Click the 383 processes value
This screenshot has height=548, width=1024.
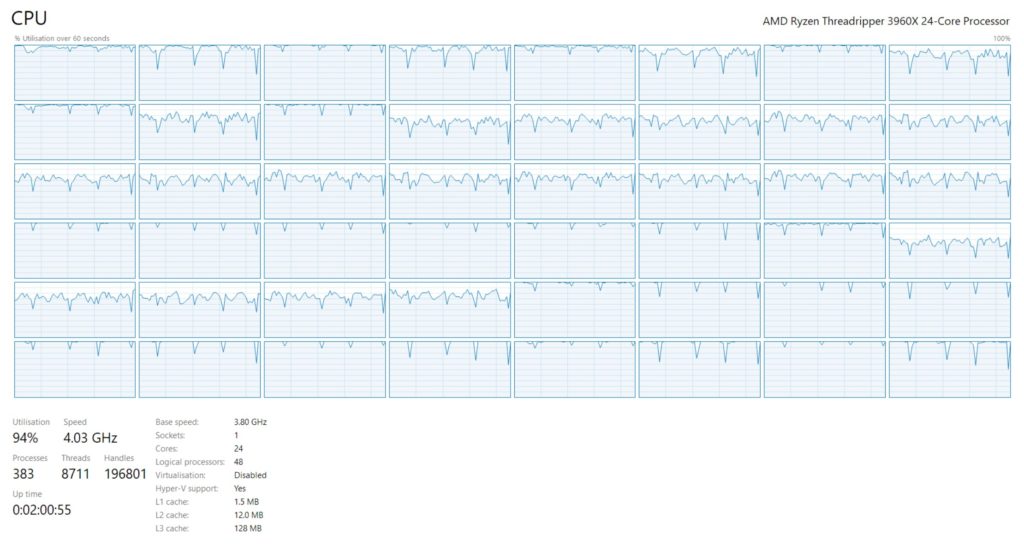[x=23, y=474]
